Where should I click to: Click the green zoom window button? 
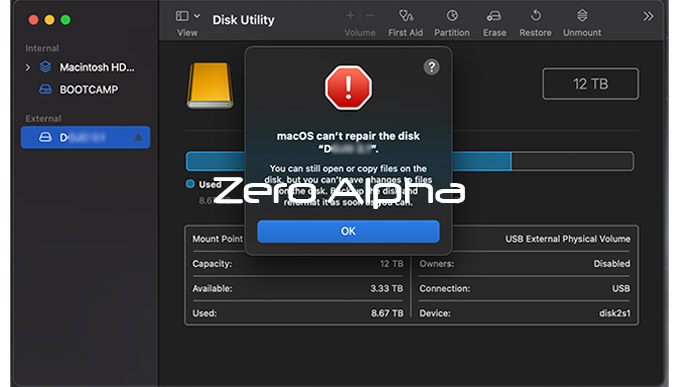[65, 20]
